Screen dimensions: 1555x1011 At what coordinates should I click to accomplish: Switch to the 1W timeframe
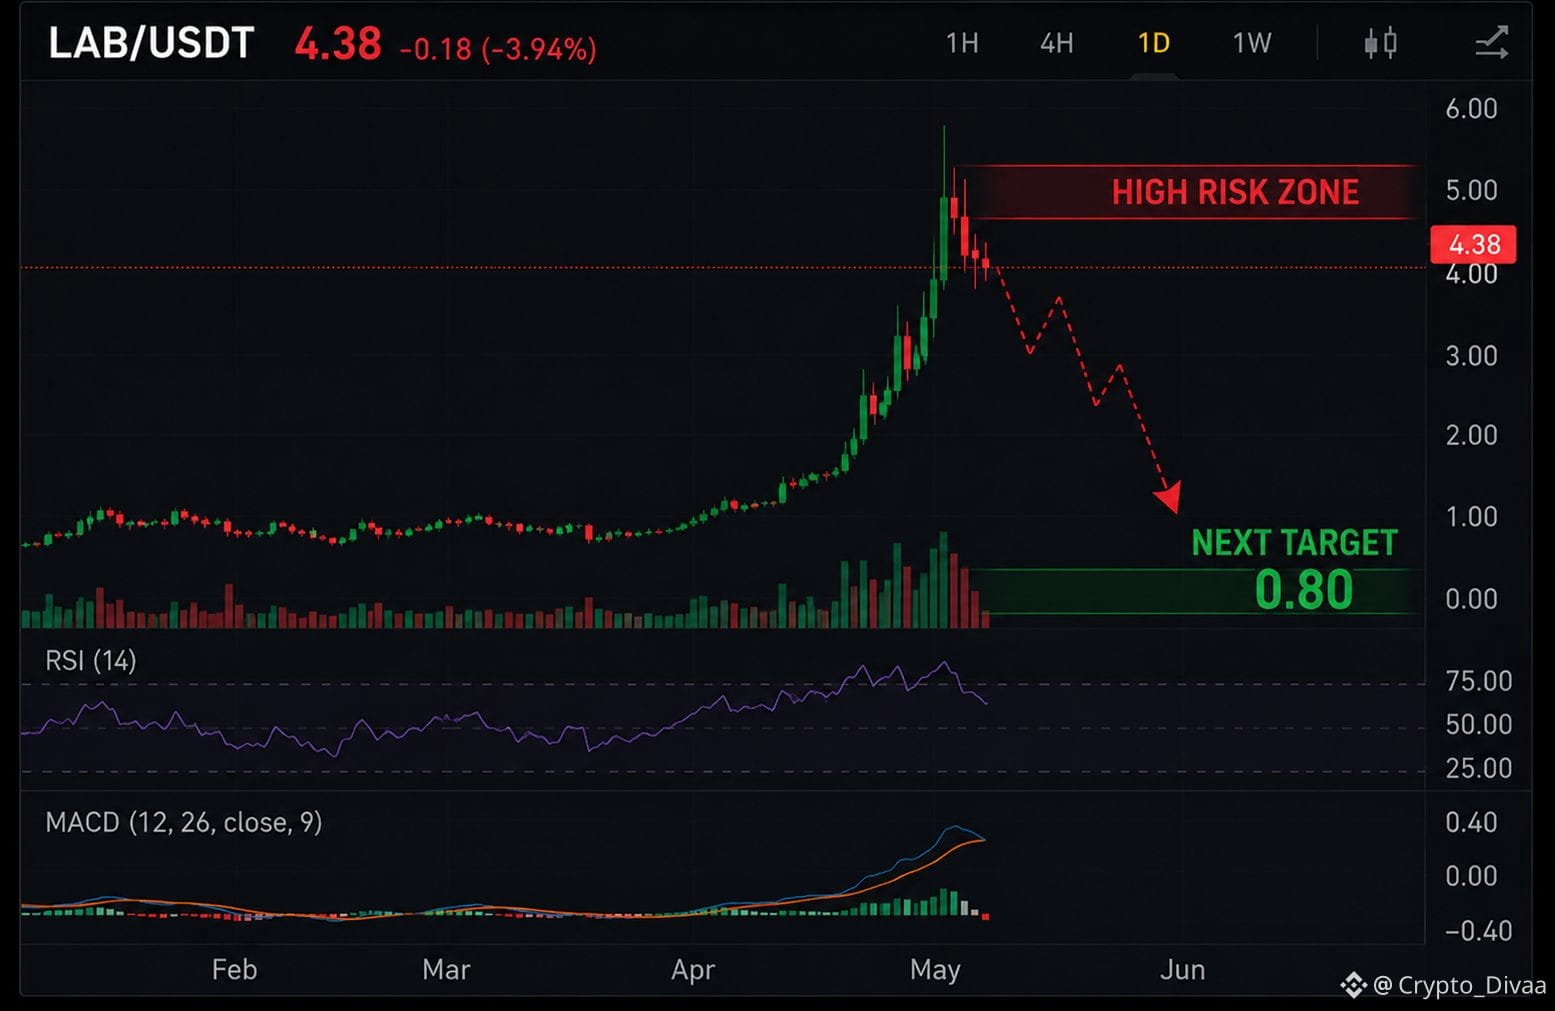pyautogui.click(x=1252, y=43)
